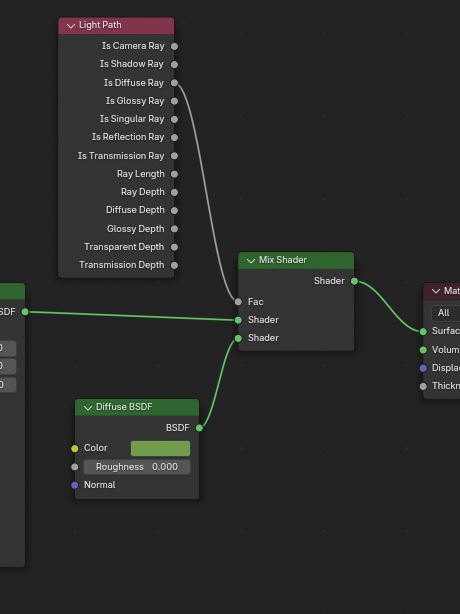Collapse the Light Path node
460x614 pixels.
click(71, 26)
